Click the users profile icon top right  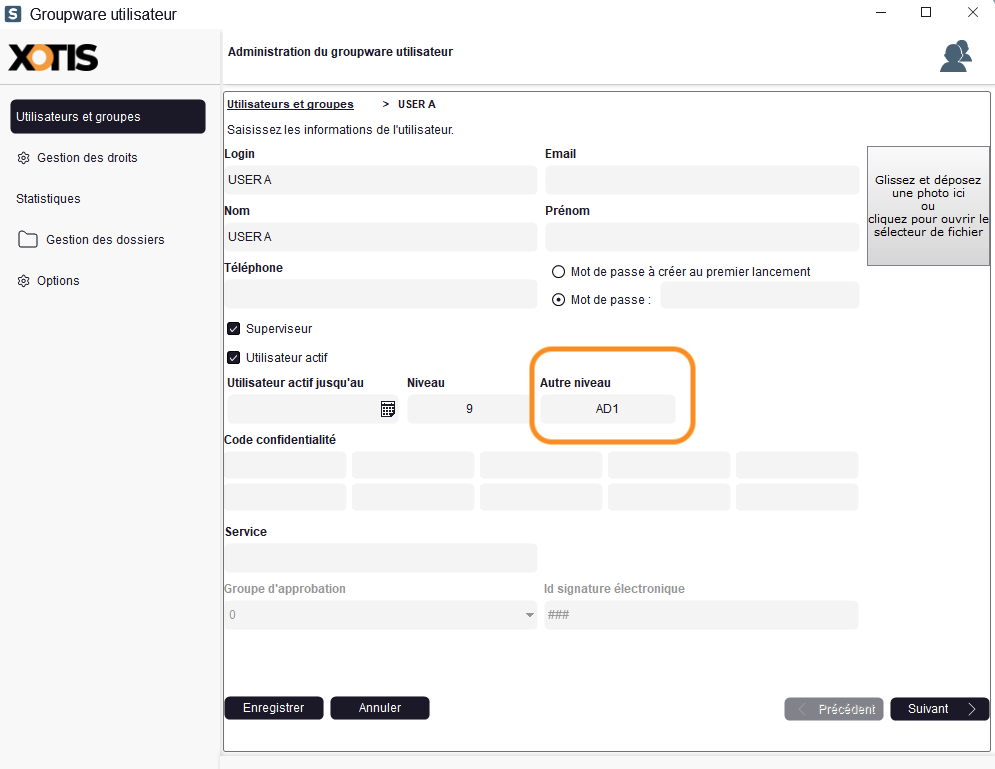point(955,56)
